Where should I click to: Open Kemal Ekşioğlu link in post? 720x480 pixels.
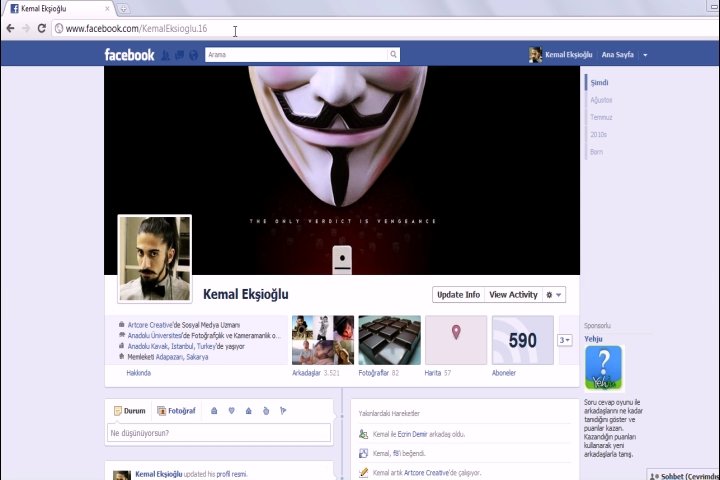158,474
